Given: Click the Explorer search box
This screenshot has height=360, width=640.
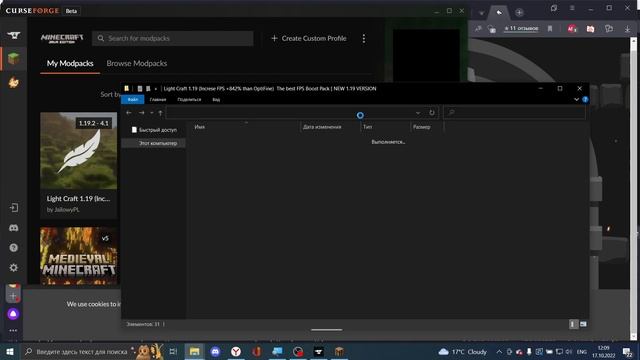Looking at the screenshot, I should (514, 112).
